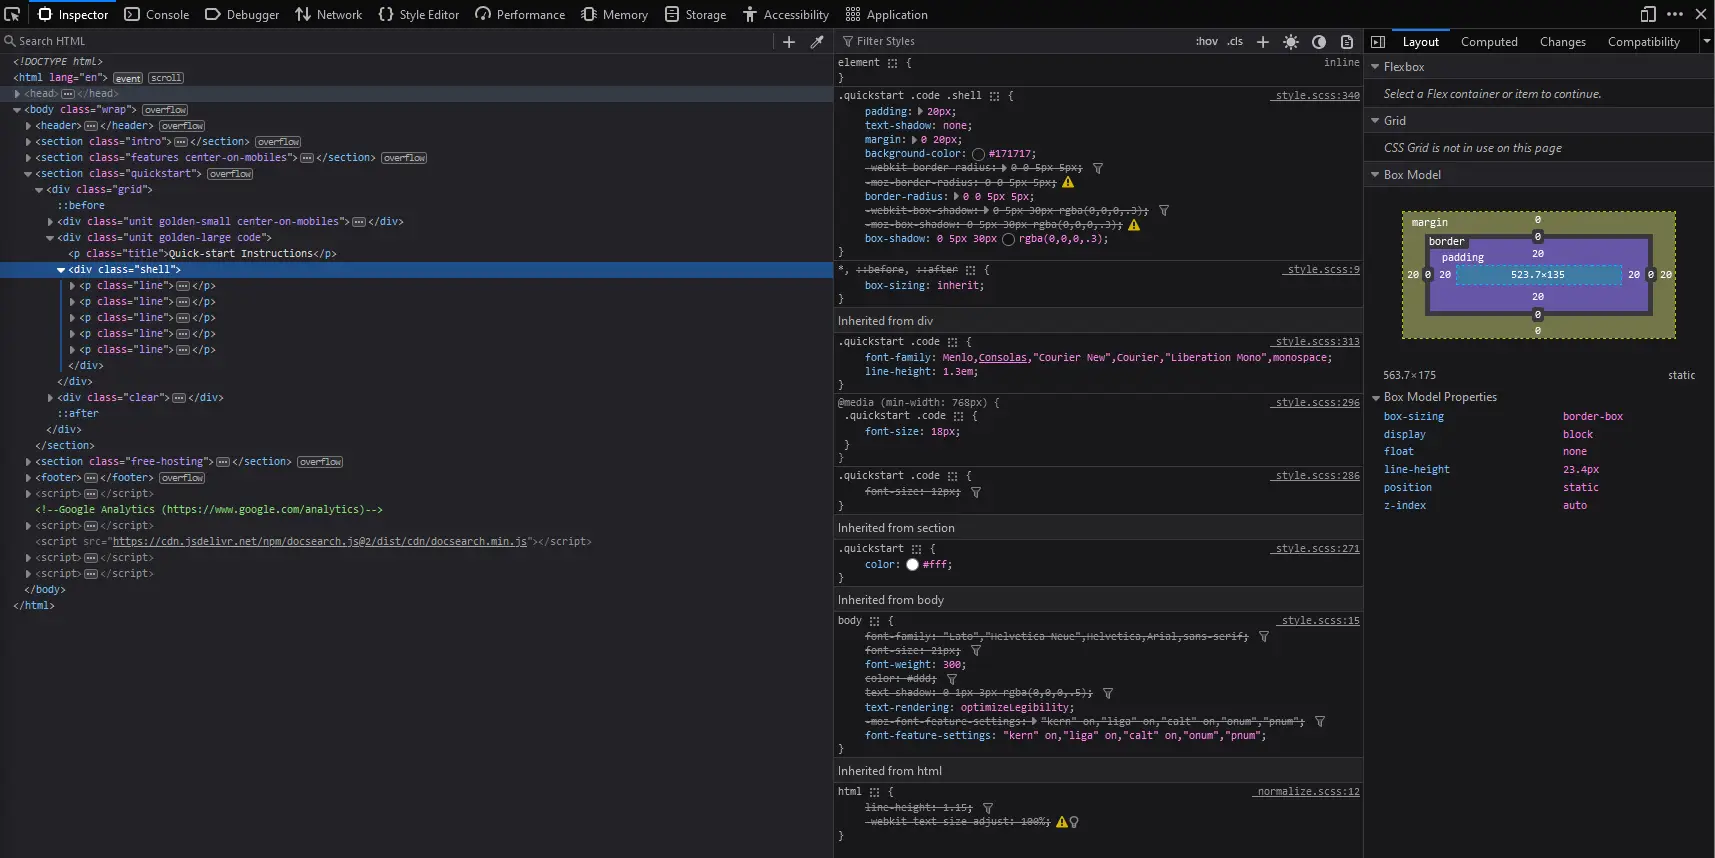Click lightbulb icon by -webkit-text-size-adjust
Viewport: 1715px width, 858px height.
pyautogui.click(x=1074, y=822)
